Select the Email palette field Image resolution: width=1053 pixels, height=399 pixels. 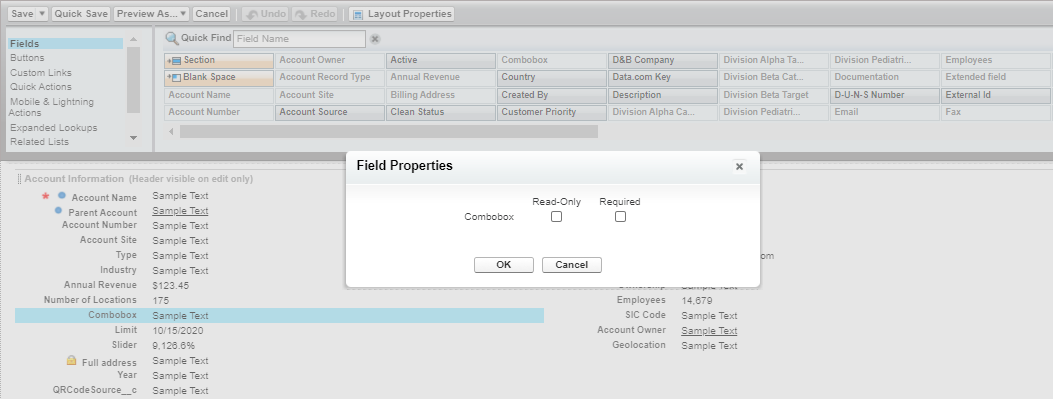pyautogui.click(x=885, y=112)
